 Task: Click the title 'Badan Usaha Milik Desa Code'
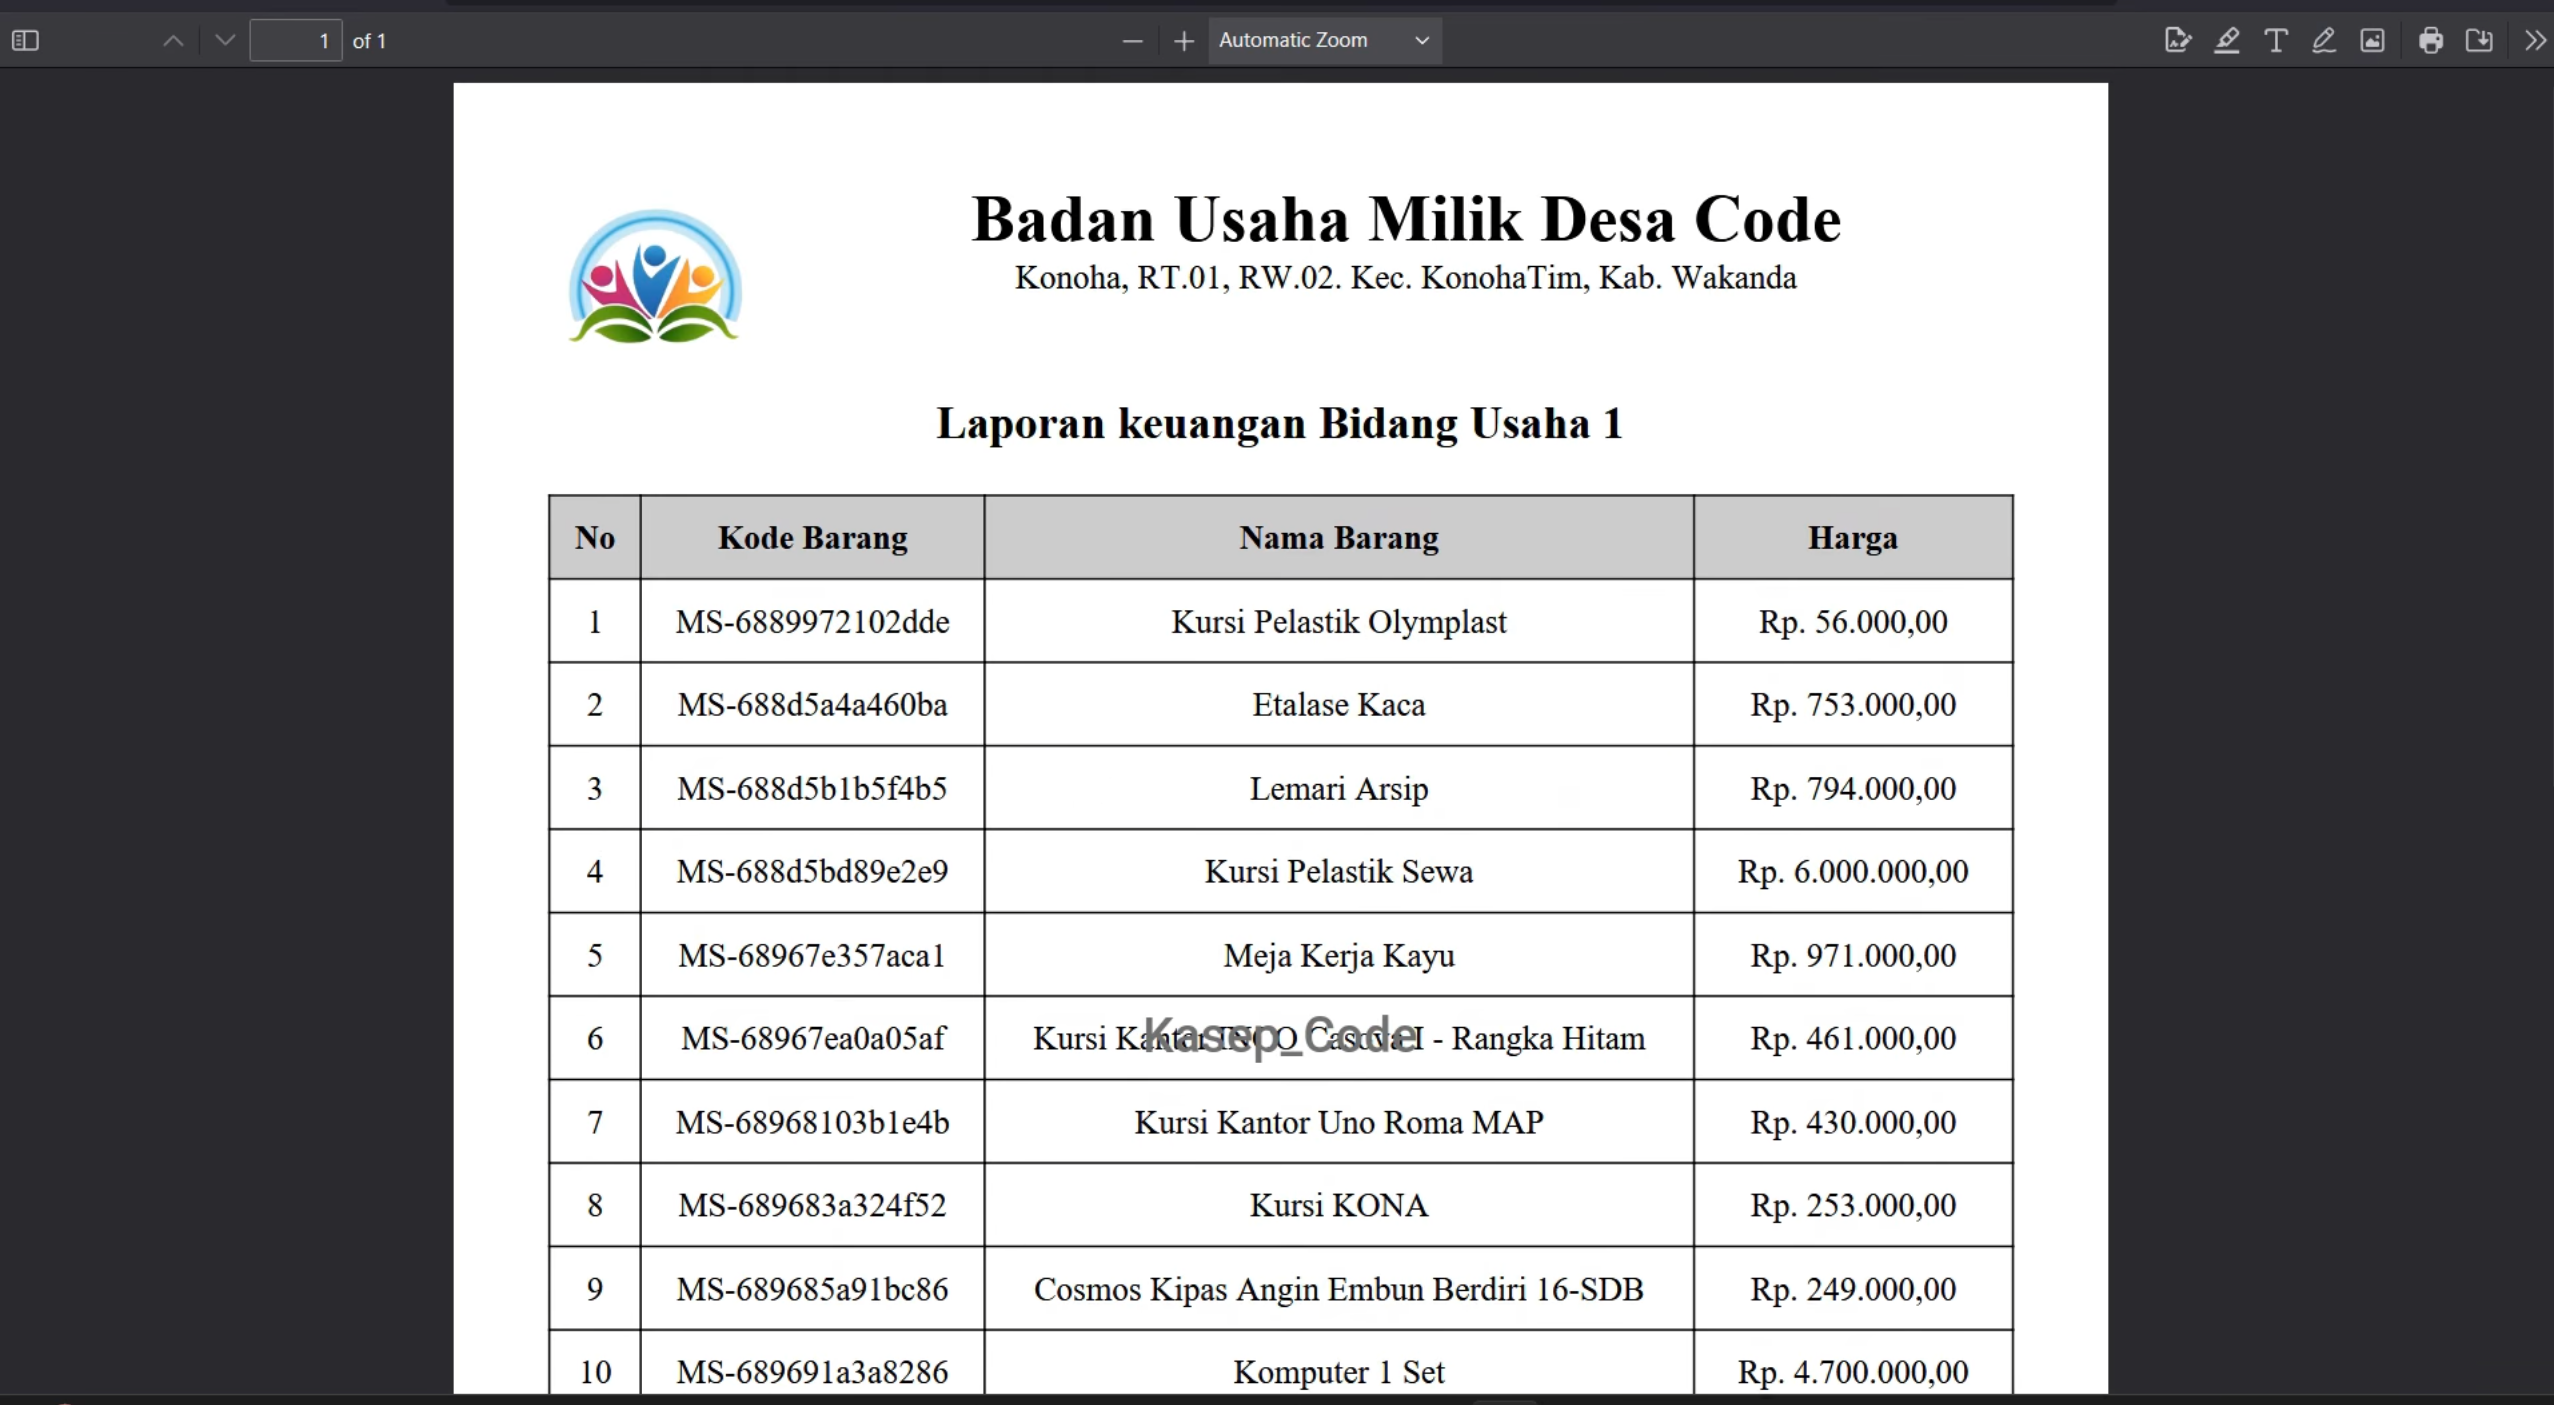click(x=1406, y=219)
